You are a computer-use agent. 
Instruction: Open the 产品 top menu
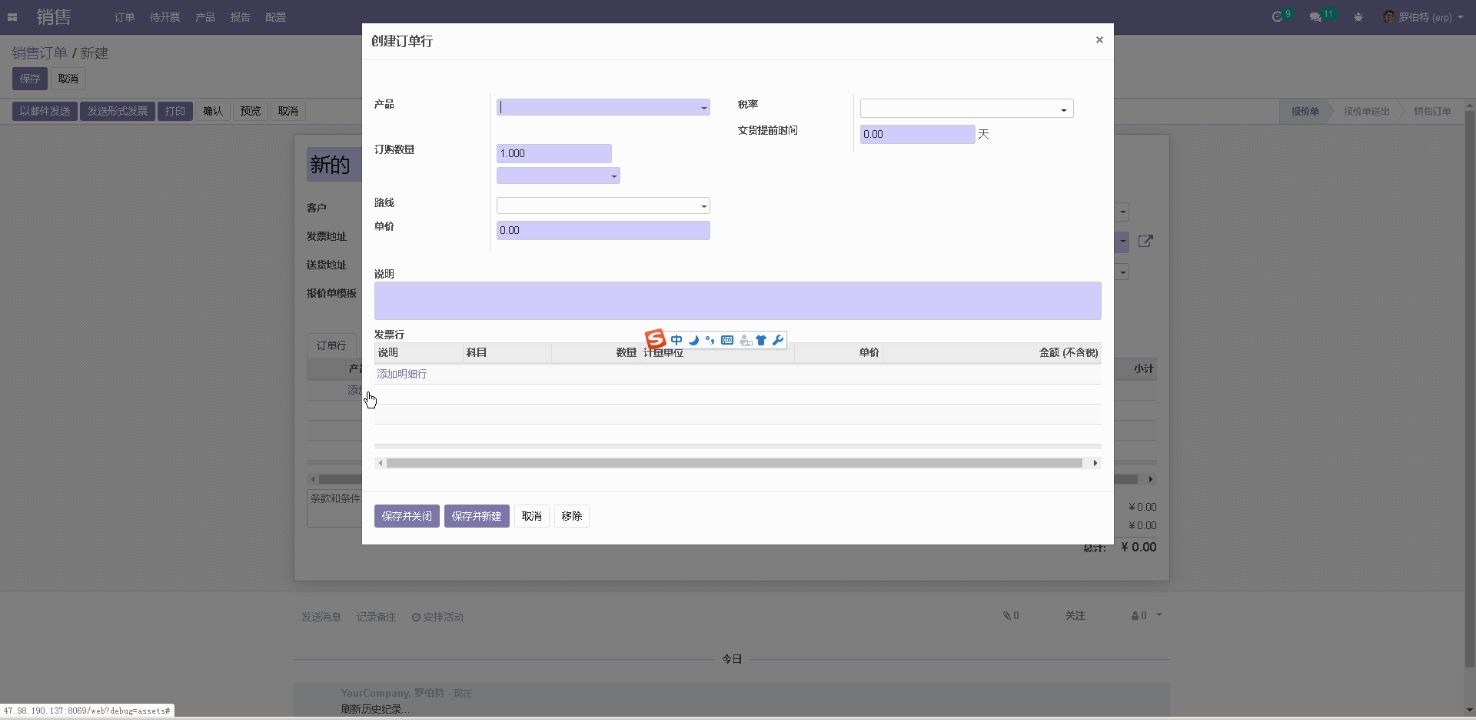[x=205, y=17]
